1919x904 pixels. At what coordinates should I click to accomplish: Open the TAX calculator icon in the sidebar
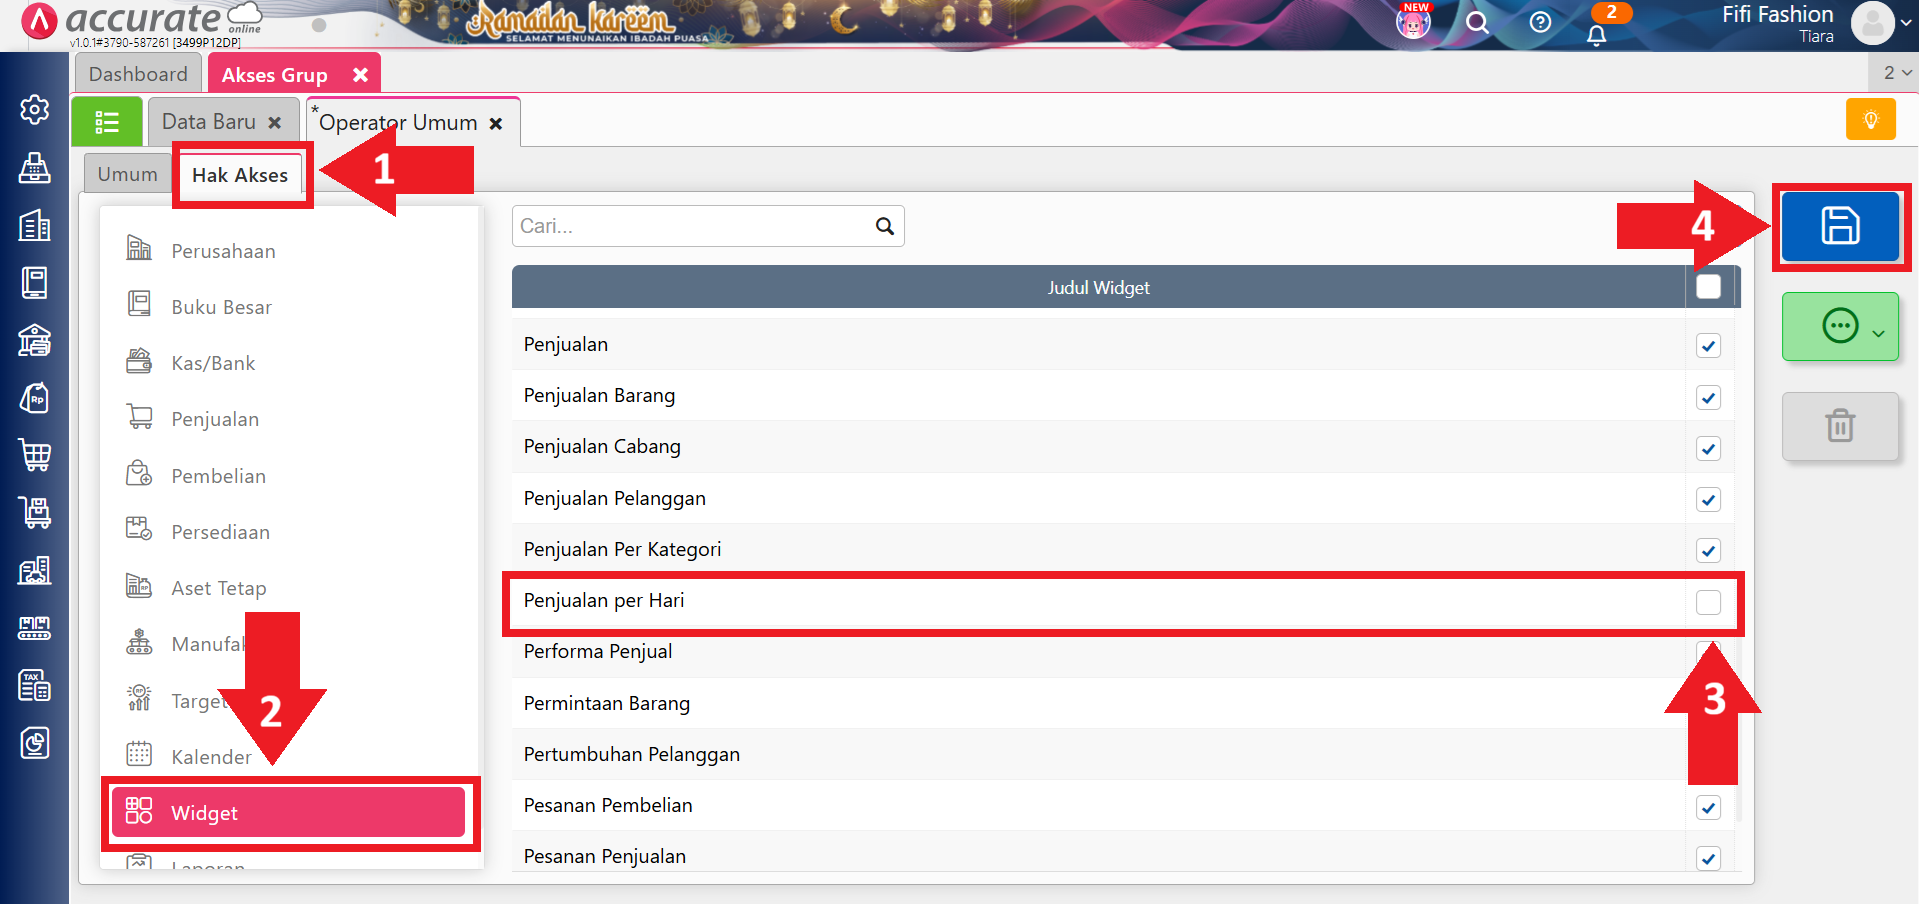click(34, 685)
